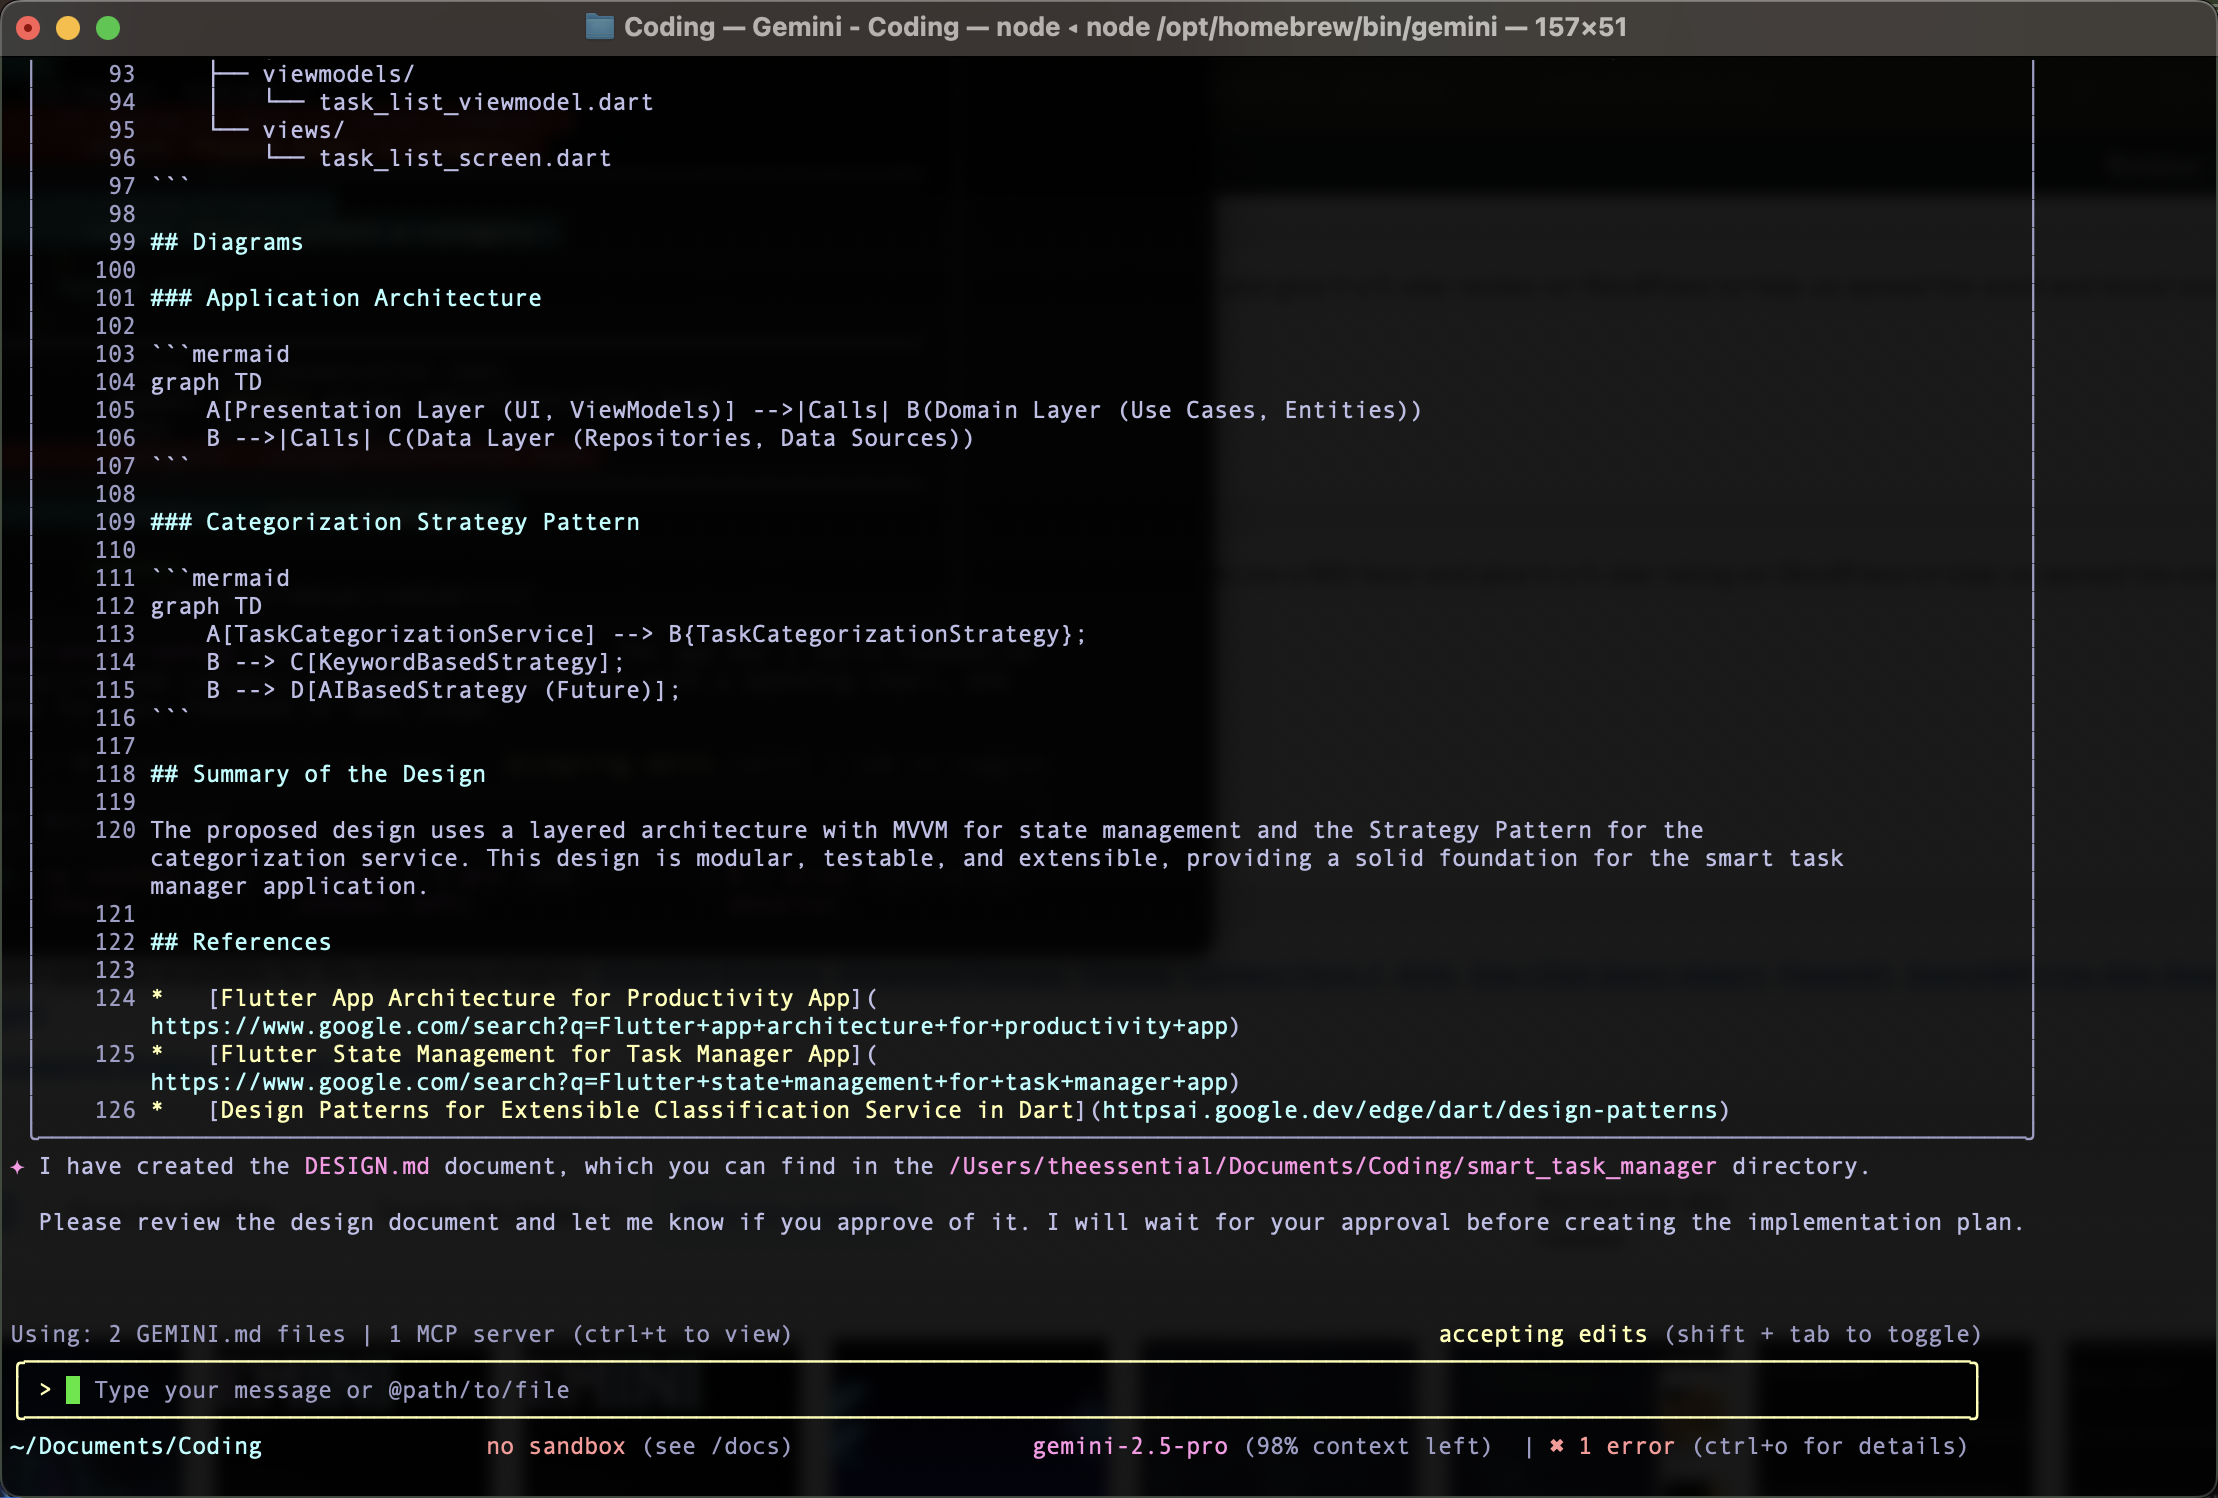Image resolution: width=2218 pixels, height=1498 pixels.
Task: Click the green zoom window button
Action: click(108, 28)
